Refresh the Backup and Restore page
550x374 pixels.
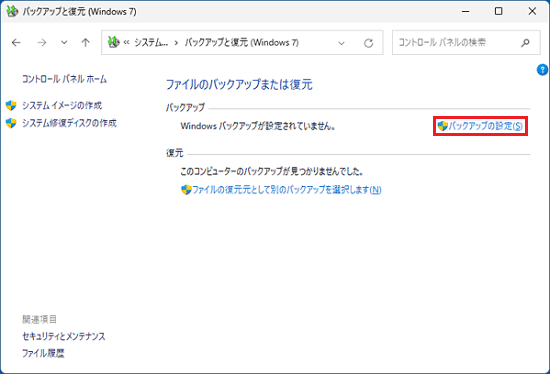click(368, 43)
